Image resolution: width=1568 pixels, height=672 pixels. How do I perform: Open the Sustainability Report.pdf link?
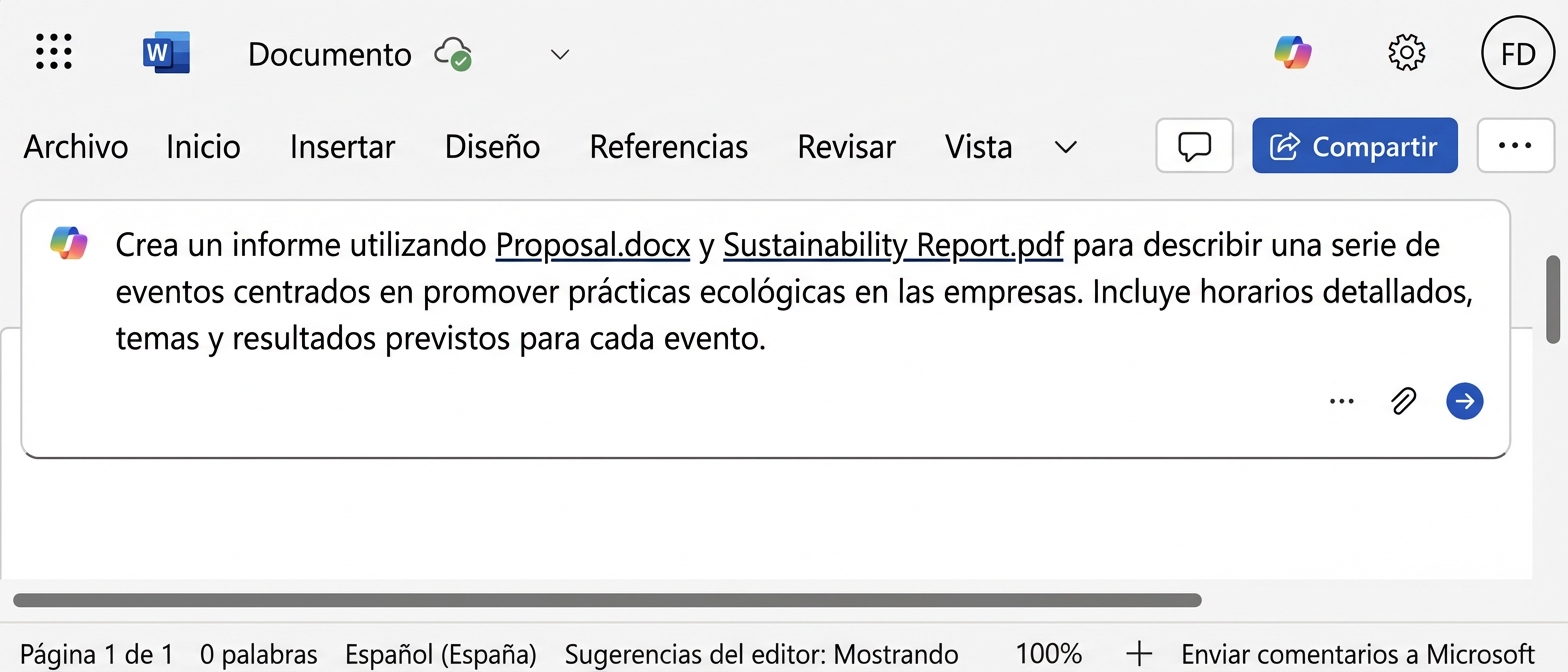point(893,245)
